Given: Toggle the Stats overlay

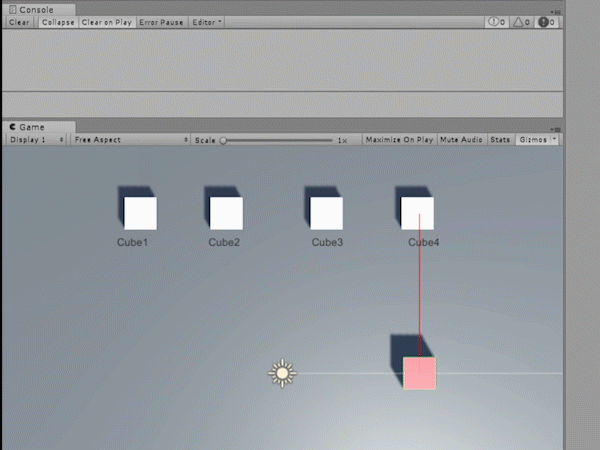Looking at the screenshot, I should (500, 140).
